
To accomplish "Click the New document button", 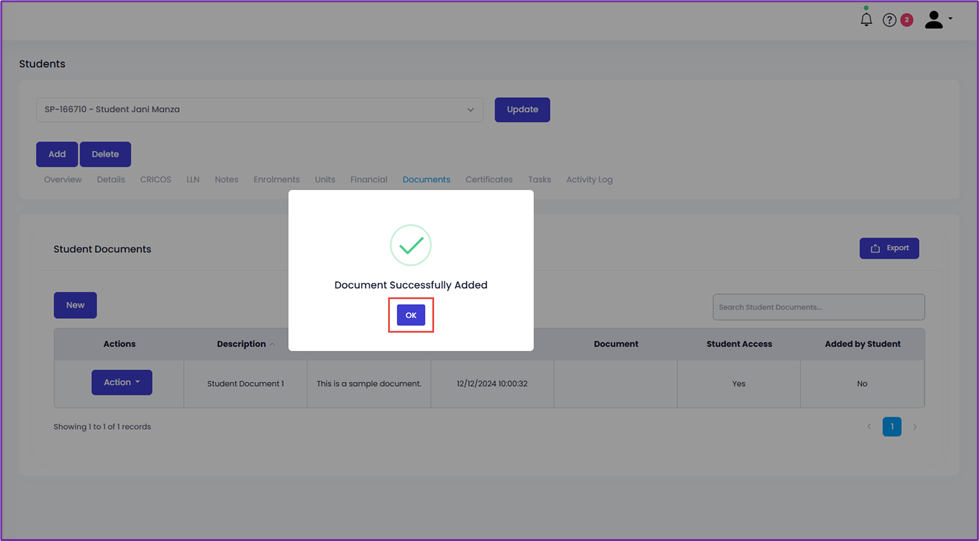I will (x=75, y=305).
